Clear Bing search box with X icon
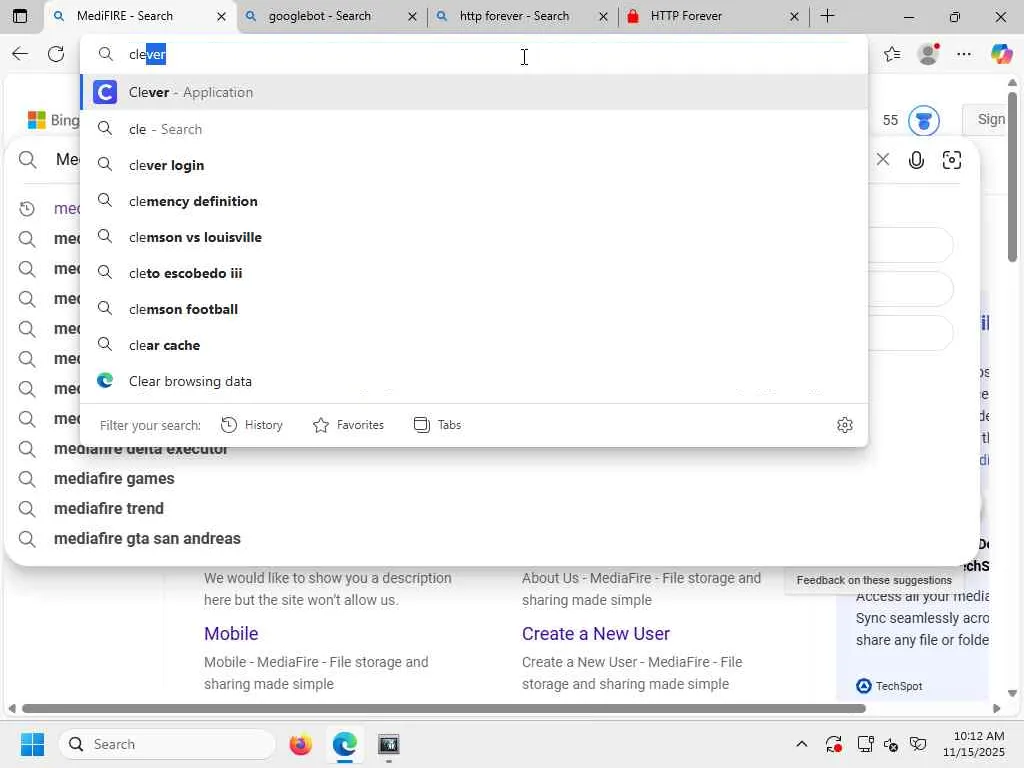 (x=883, y=159)
